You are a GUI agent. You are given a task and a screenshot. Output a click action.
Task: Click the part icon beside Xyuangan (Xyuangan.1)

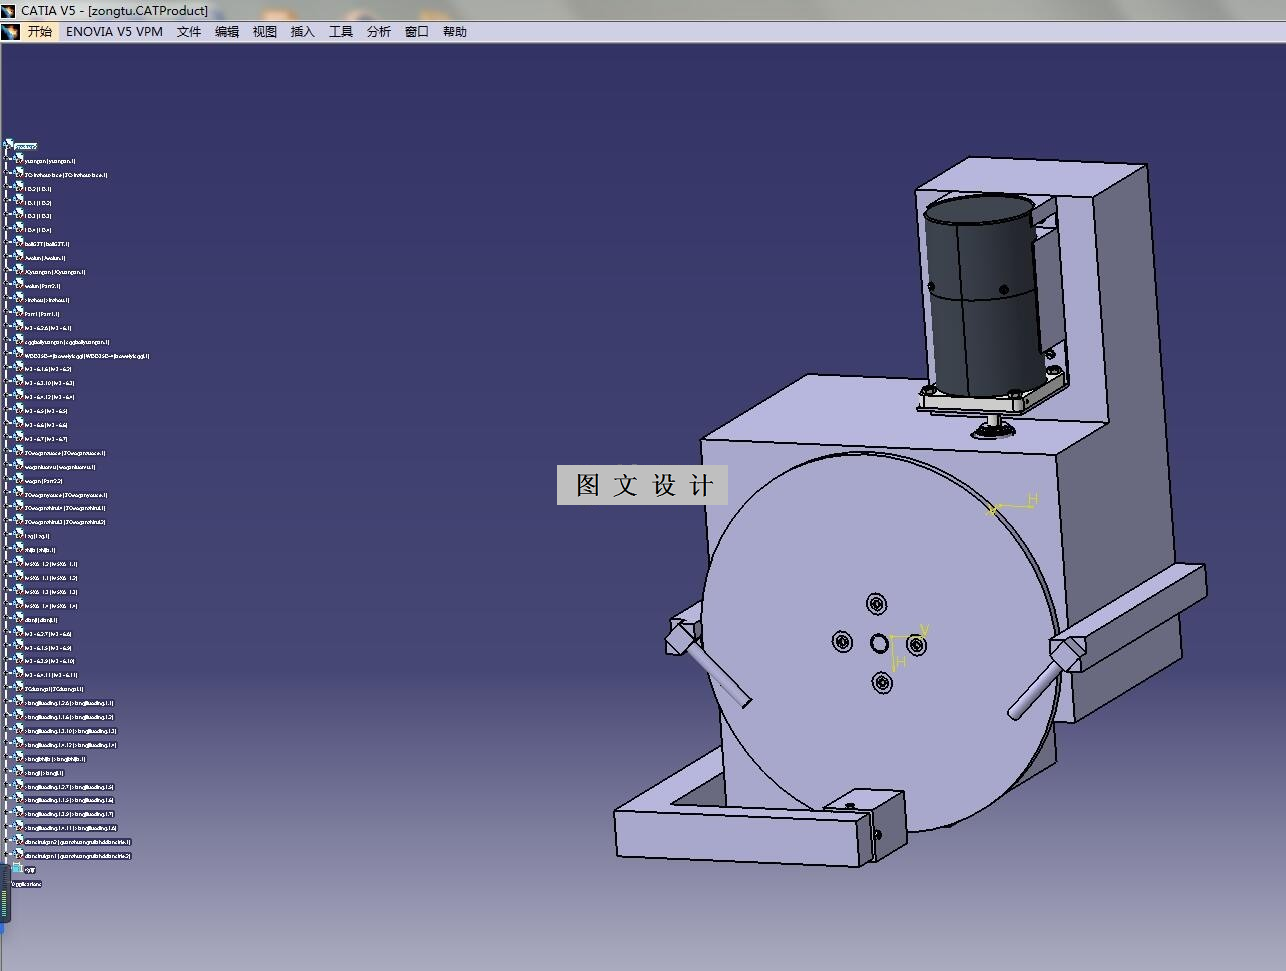click(x=19, y=272)
